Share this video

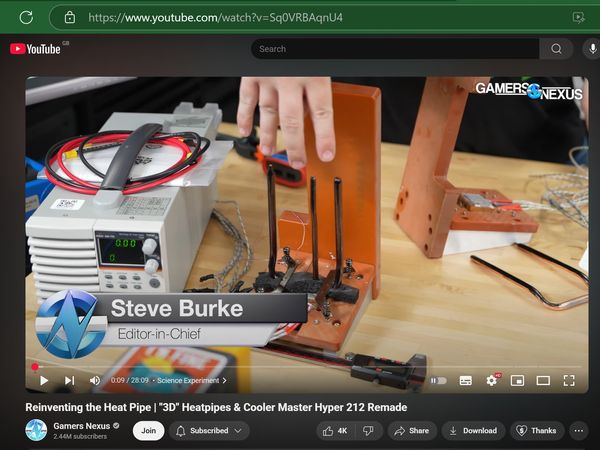pos(412,430)
